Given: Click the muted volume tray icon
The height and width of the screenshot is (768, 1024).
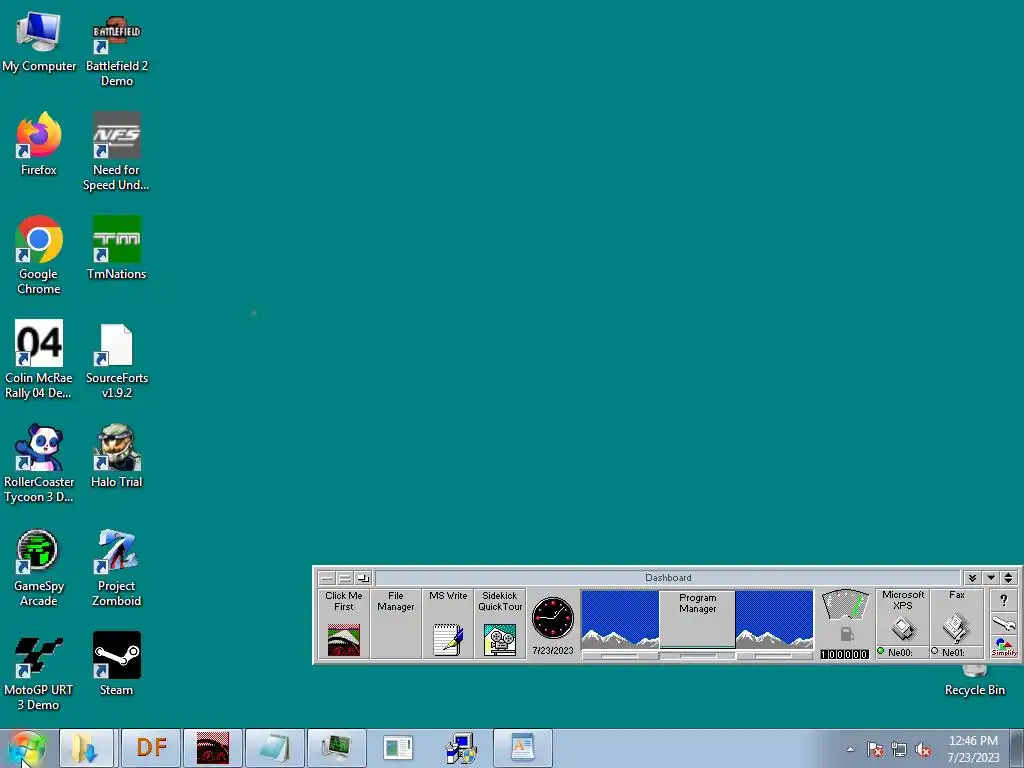Looking at the screenshot, I should pyautogui.click(x=923, y=749).
